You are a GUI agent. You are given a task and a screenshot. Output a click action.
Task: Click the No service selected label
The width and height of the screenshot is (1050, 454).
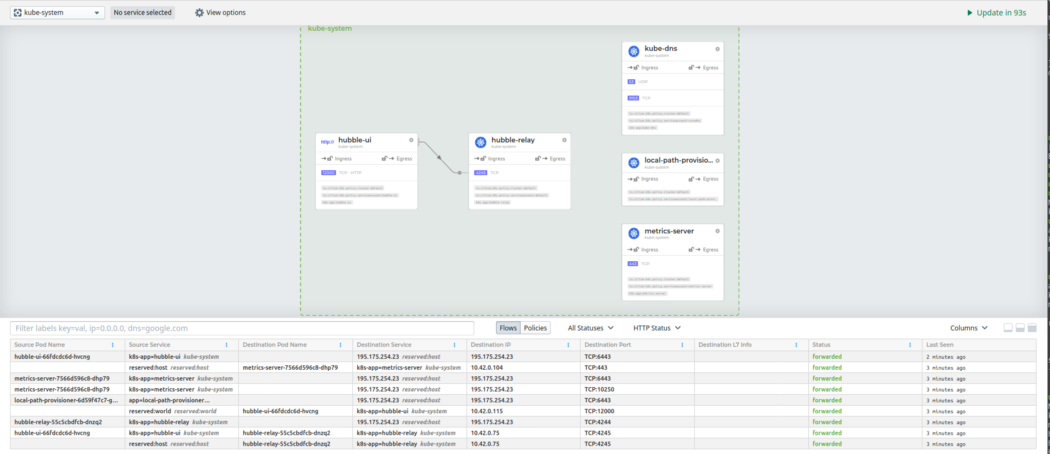coord(143,13)
